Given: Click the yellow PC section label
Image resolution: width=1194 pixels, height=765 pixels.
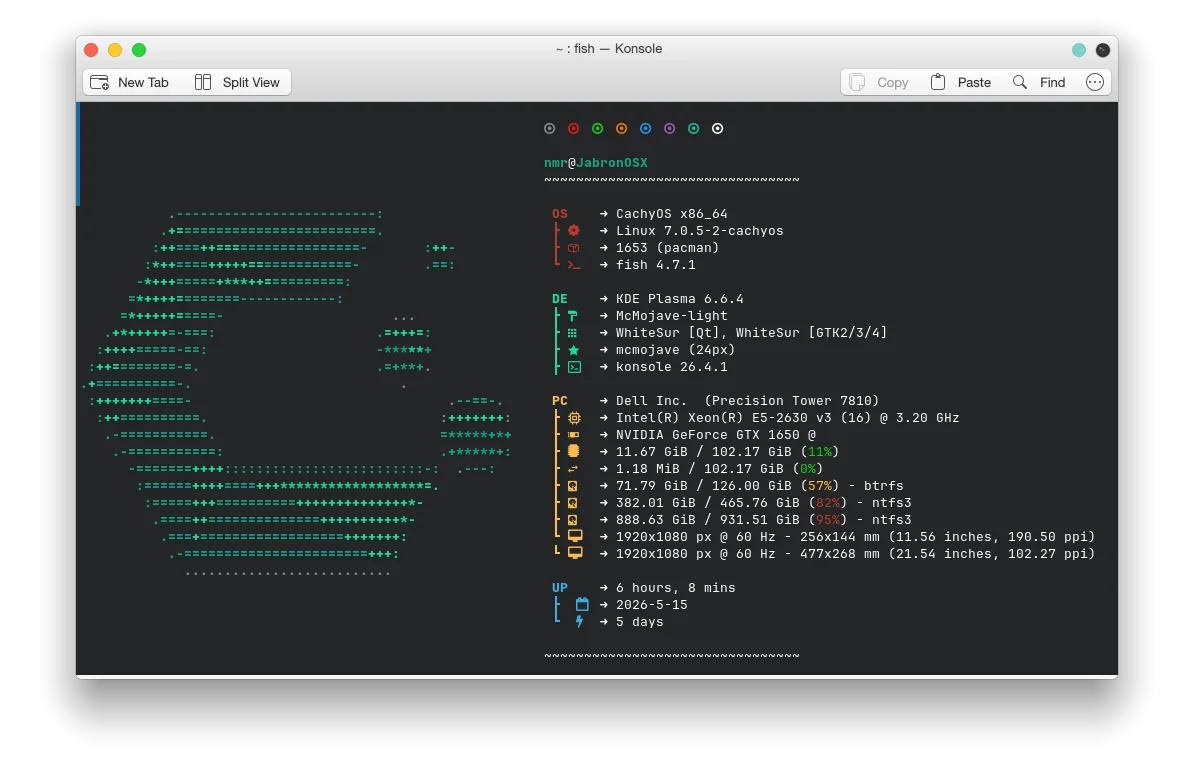Looking at the screenshot, I should pos(560,401).
